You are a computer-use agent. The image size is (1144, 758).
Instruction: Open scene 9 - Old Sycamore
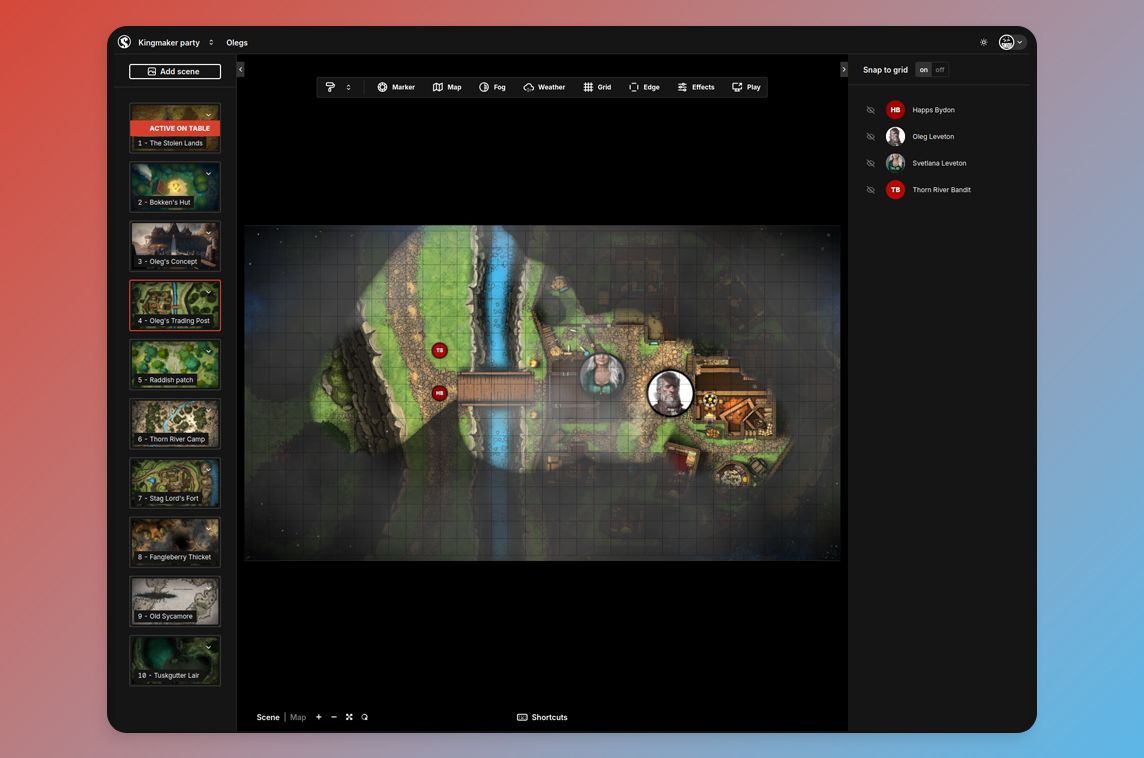pos(175,602)
